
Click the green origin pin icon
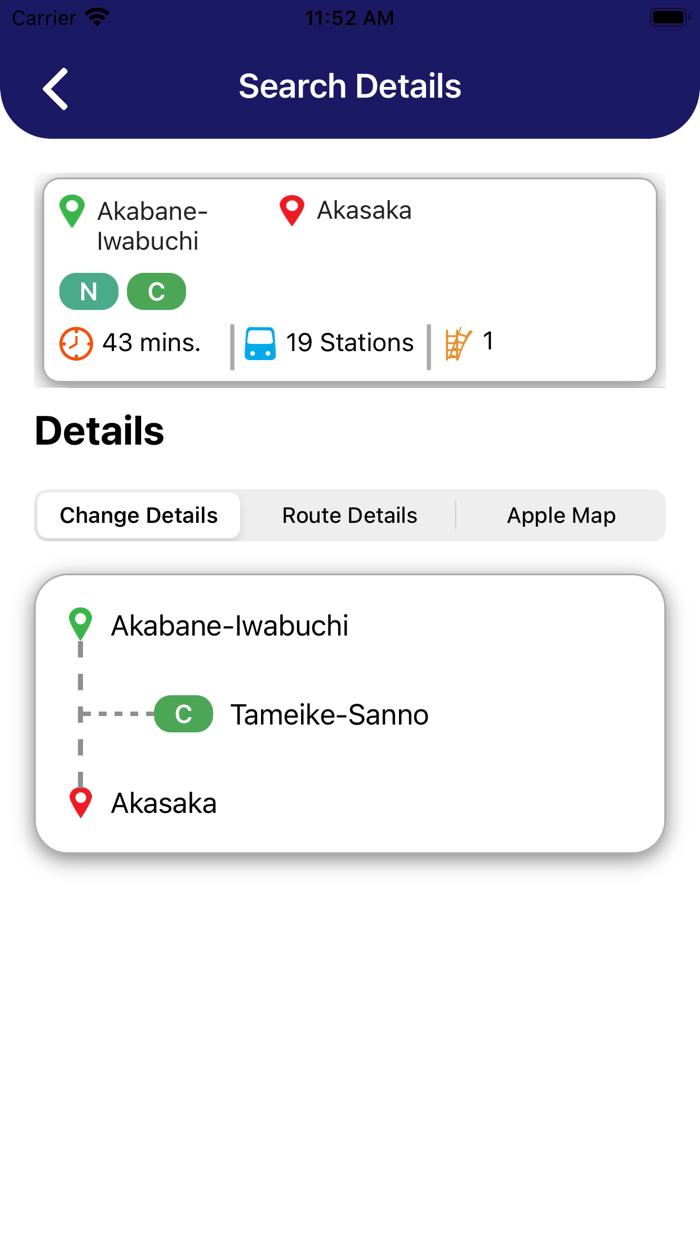71,211
